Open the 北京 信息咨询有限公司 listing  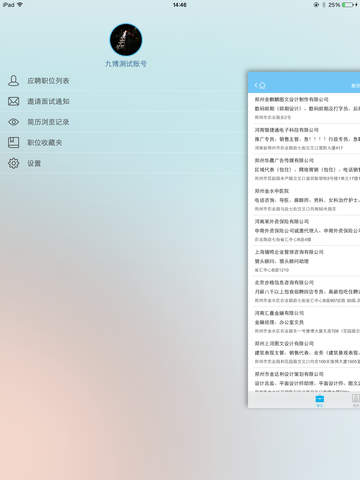pyautogui.click(x=304, y=292)
